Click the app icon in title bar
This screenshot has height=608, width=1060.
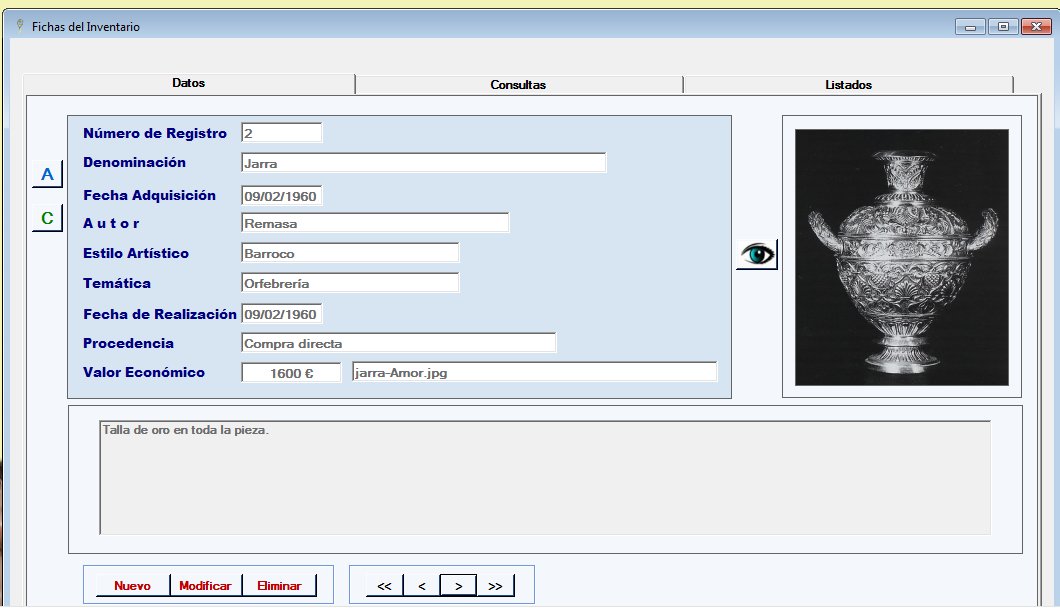20,26
